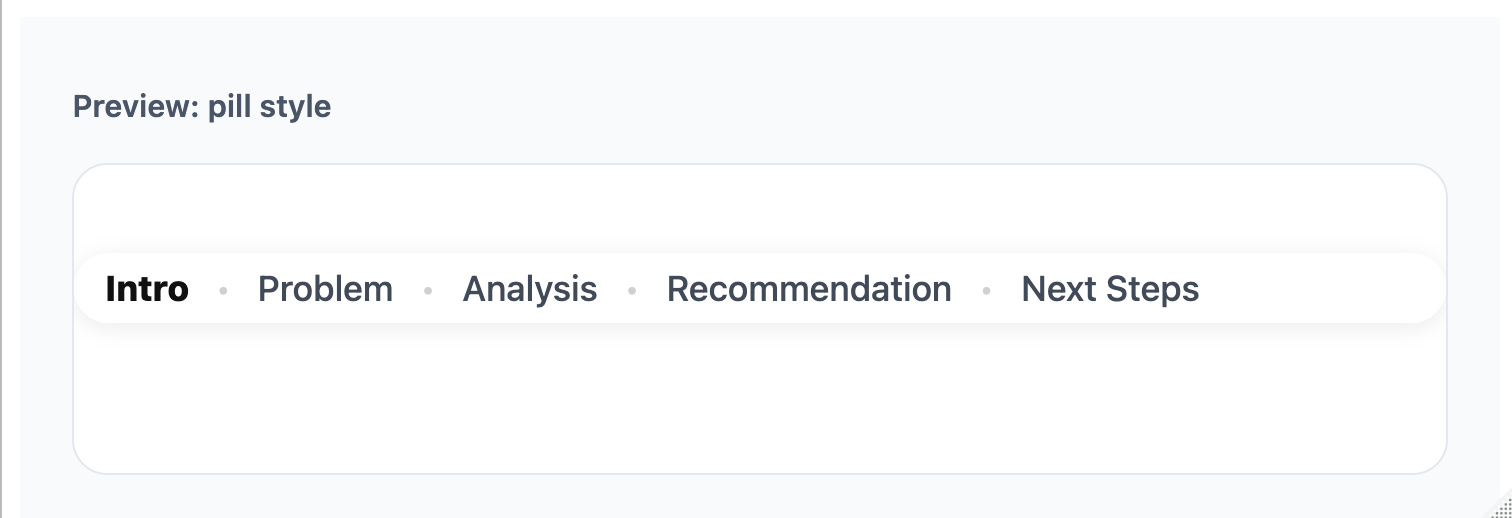1512x518 pixels.
Task: Click the vertical border line at window's left edge
Action: [x=2, y=260]
